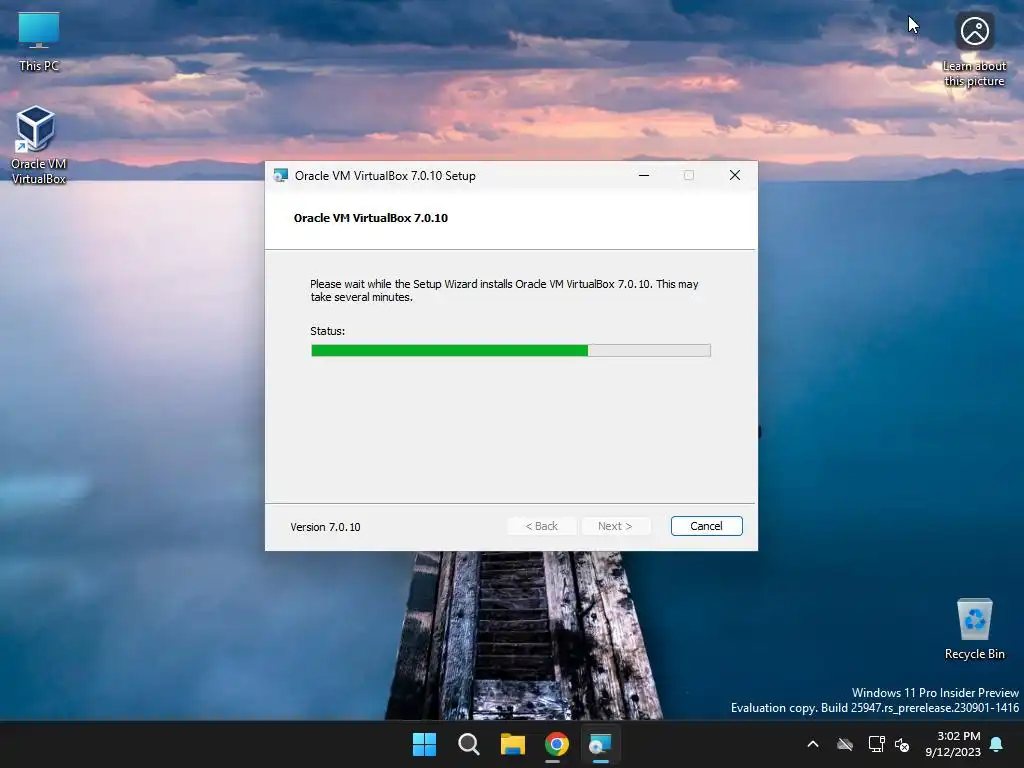Open the This PC desktop icon
Image resolution: width=1024 pixels, height=768 pixels.
coord(39,41)
